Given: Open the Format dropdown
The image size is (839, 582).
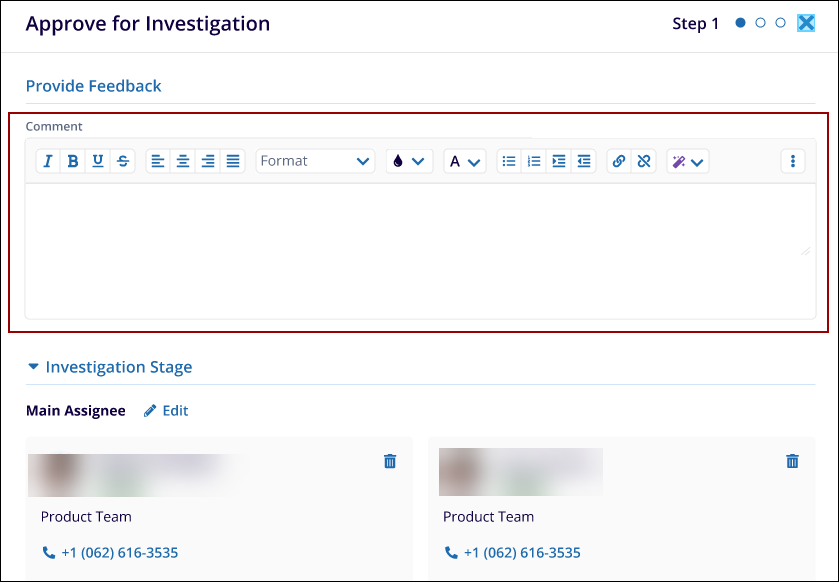Looking at the screenshot, I should click(315, 161).
